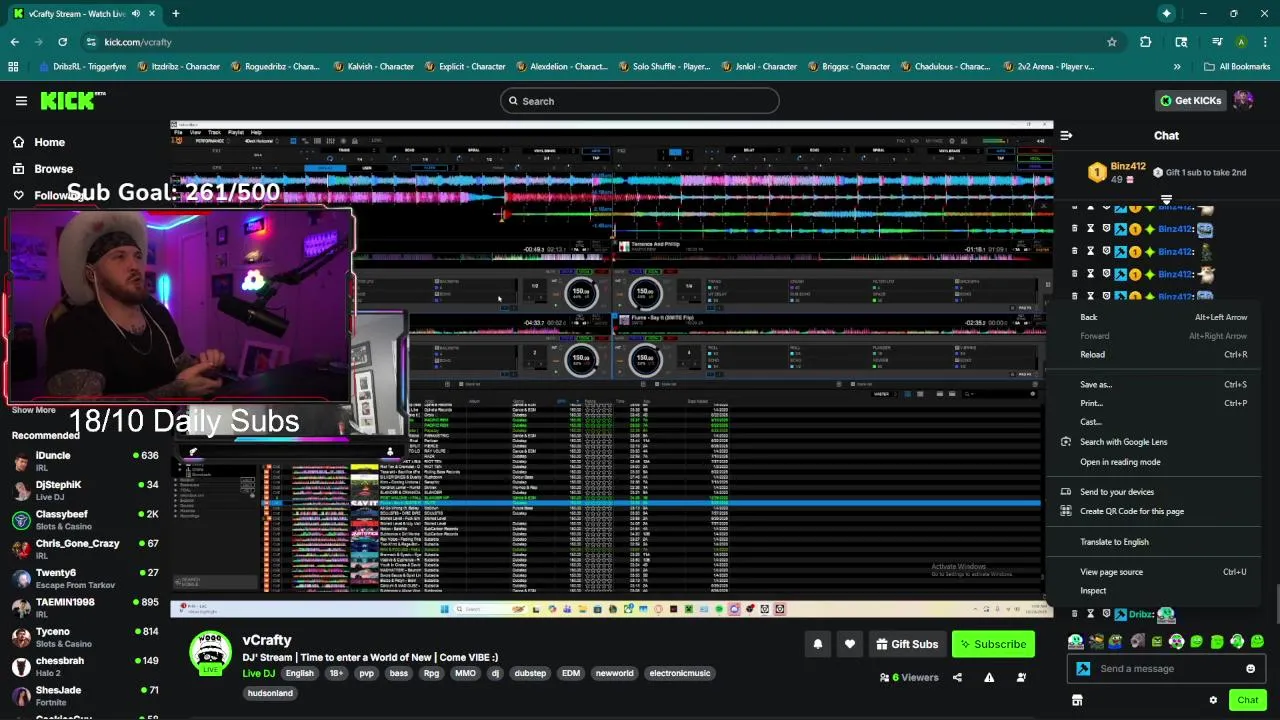
Task: Open Chrome extensions puzzle icon
Action: (1146, 42)
